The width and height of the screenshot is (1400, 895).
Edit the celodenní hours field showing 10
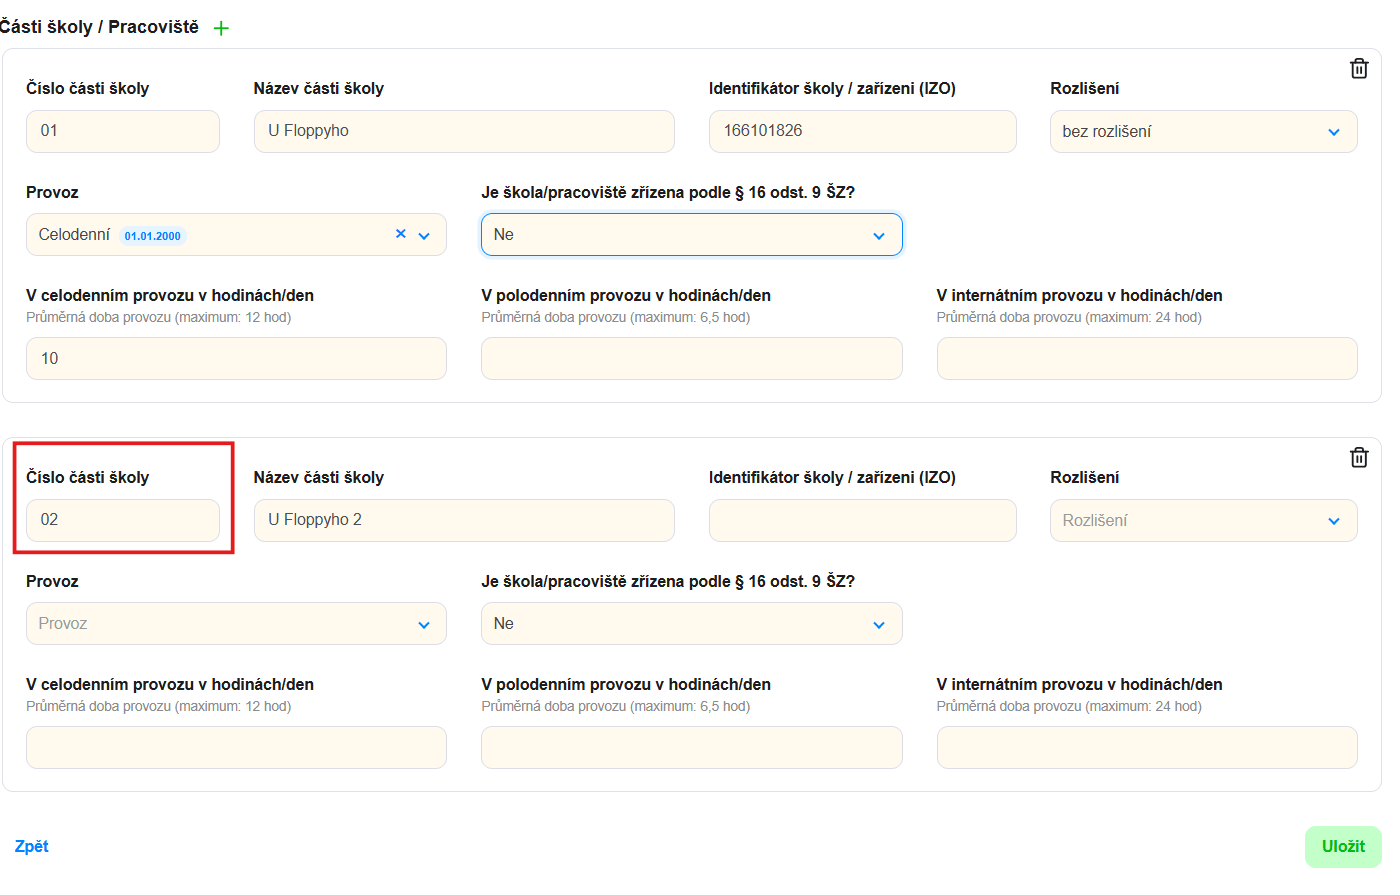click(236, 358)
